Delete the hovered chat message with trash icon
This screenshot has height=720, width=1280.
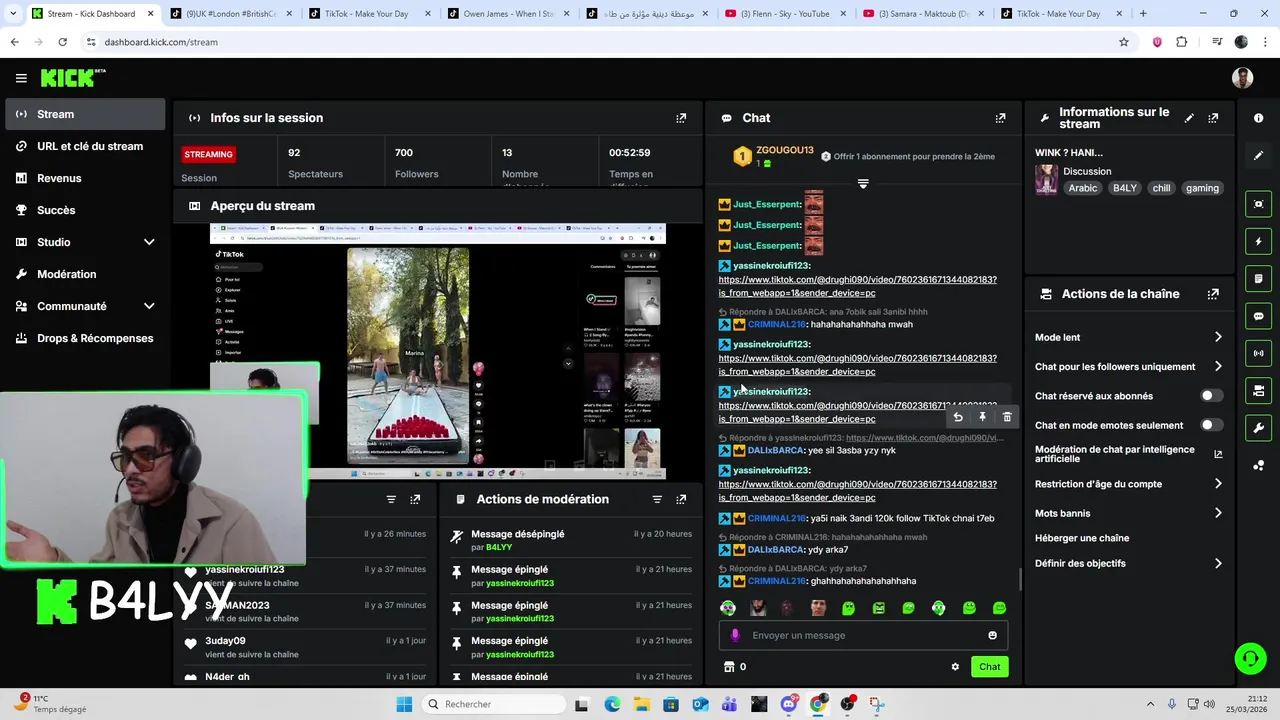click(x=1007, y=417)
